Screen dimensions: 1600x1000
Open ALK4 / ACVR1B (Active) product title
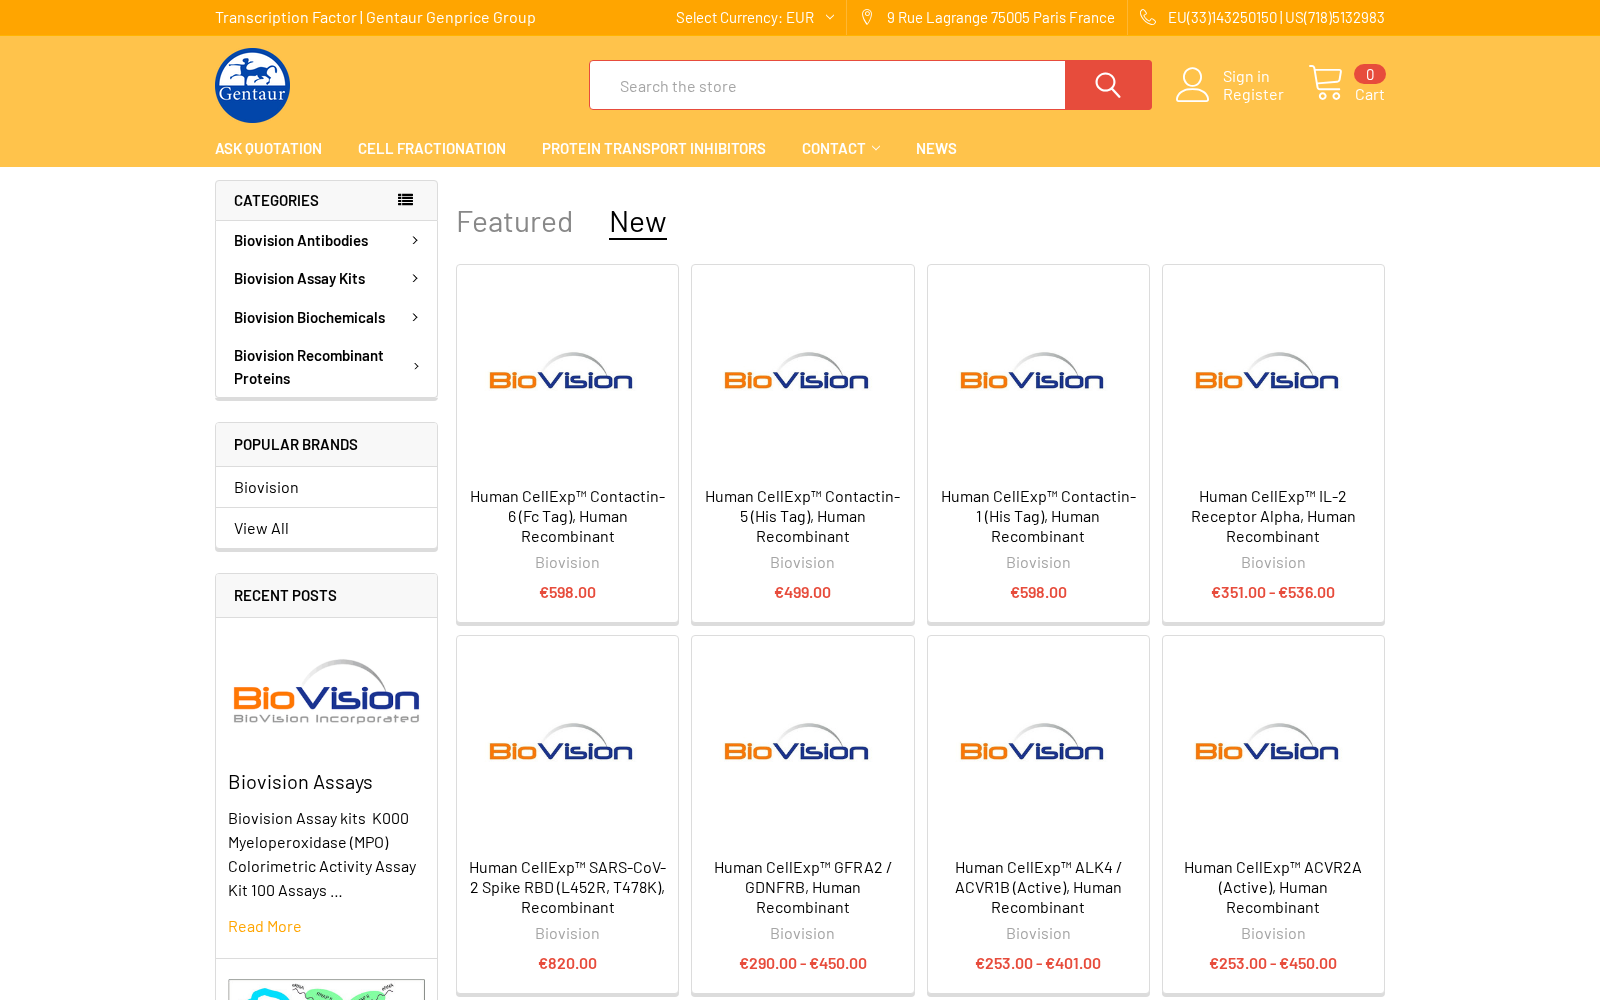(1038, 887)
